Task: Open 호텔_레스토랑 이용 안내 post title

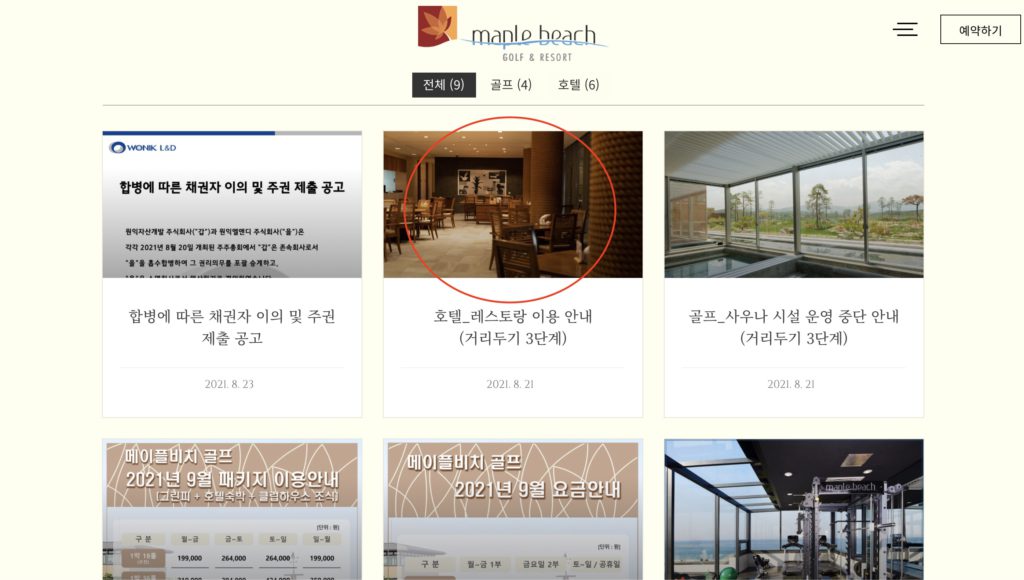Action: tap(513, 327)
